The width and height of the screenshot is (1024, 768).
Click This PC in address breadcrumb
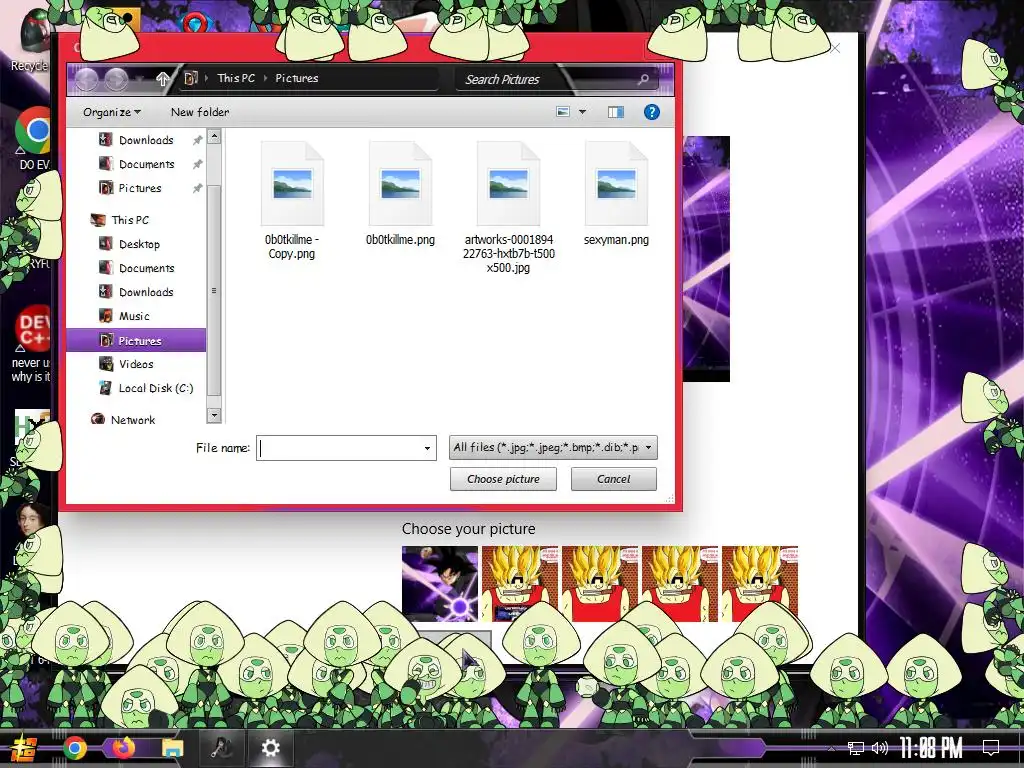[236, 78]
